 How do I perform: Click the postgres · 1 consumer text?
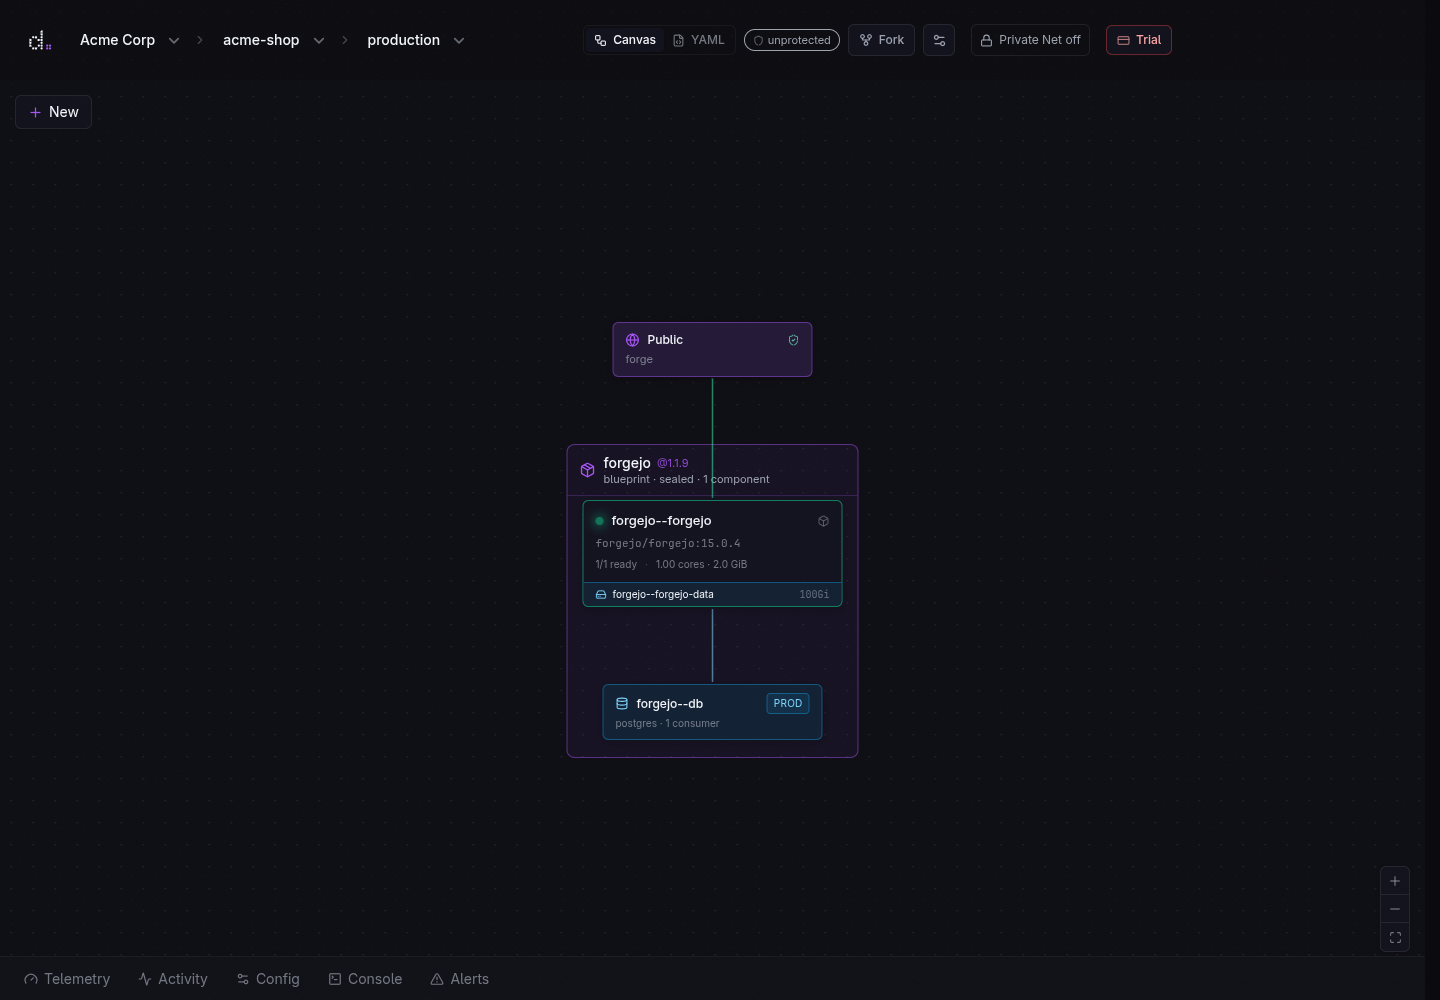(667, 723)
